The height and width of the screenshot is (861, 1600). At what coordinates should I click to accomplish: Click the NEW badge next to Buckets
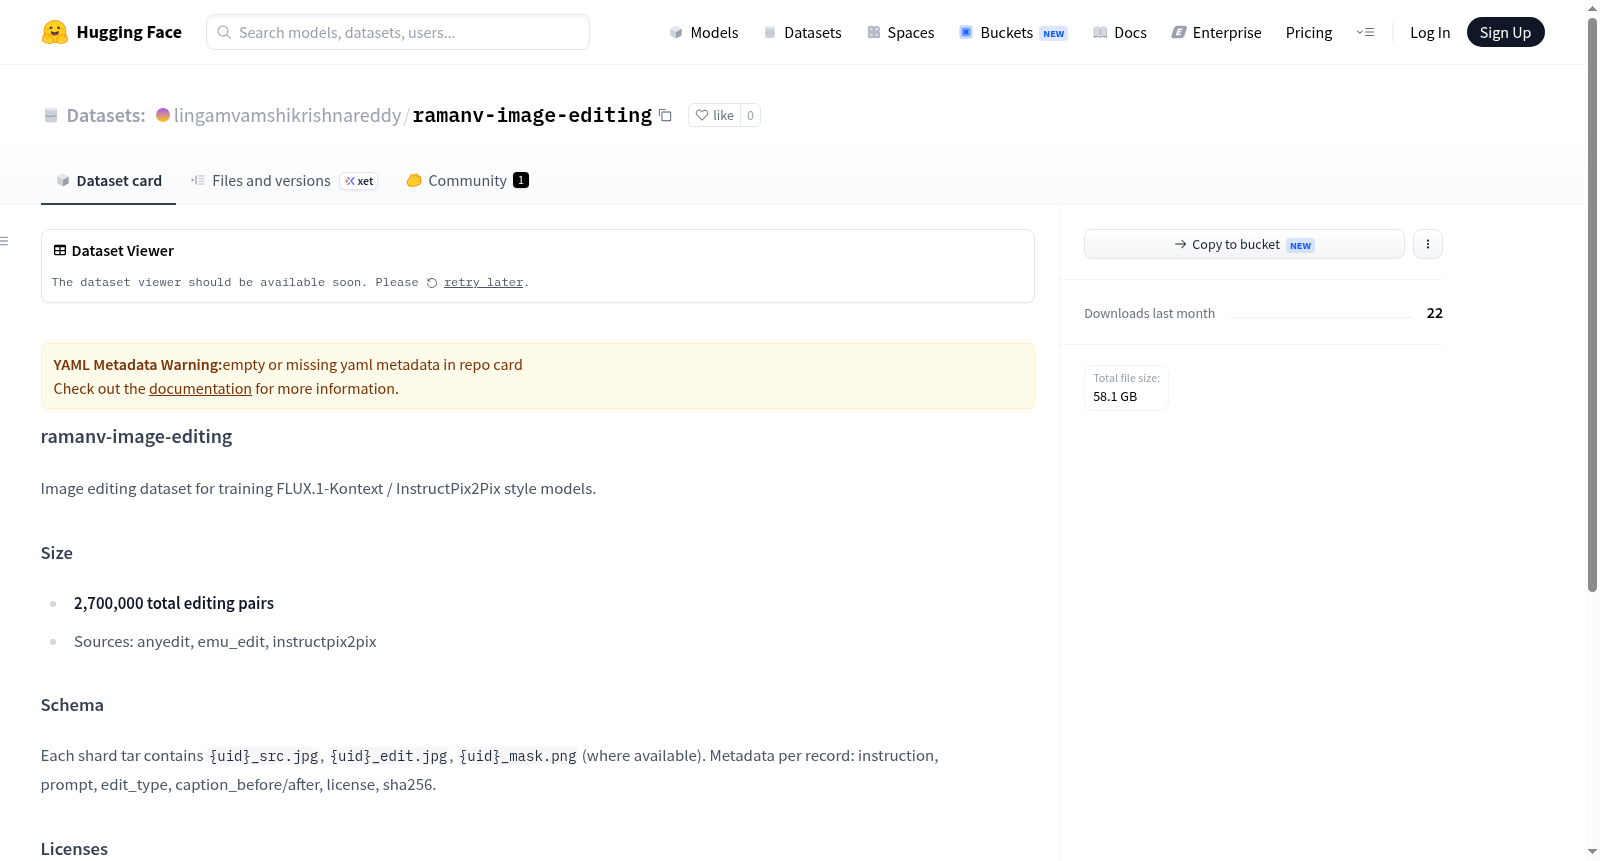pos(1054,33)
